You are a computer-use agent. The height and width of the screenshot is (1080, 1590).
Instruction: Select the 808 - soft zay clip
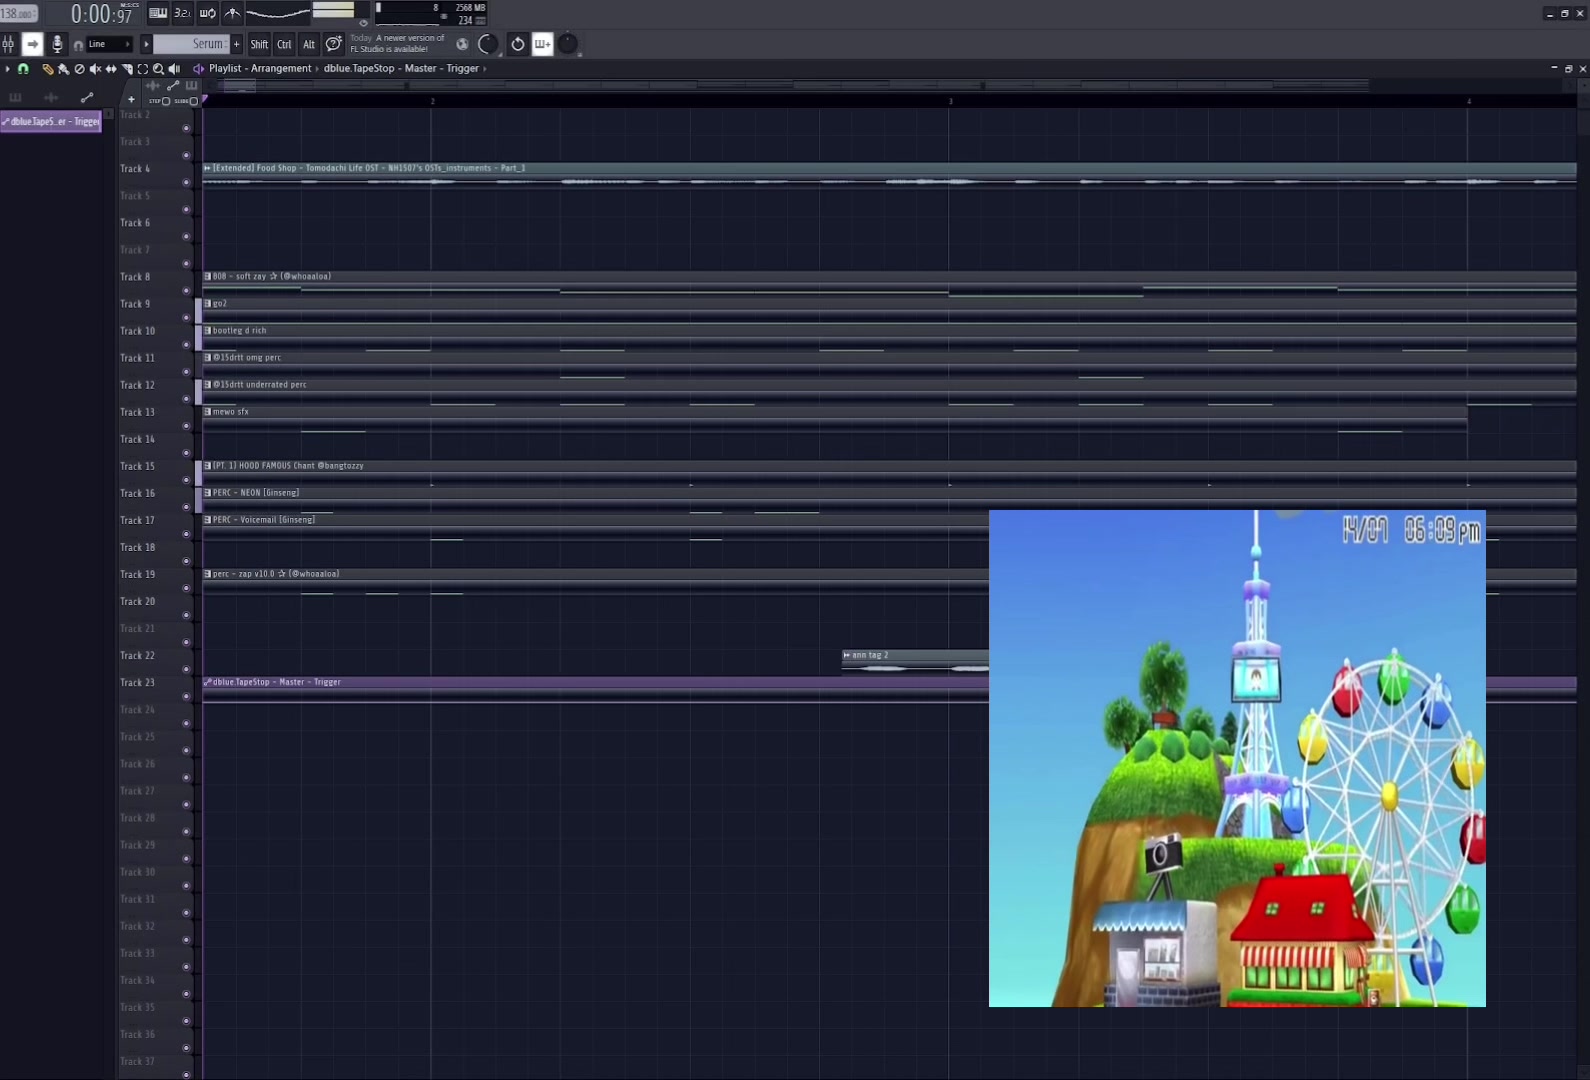[890, 282]
